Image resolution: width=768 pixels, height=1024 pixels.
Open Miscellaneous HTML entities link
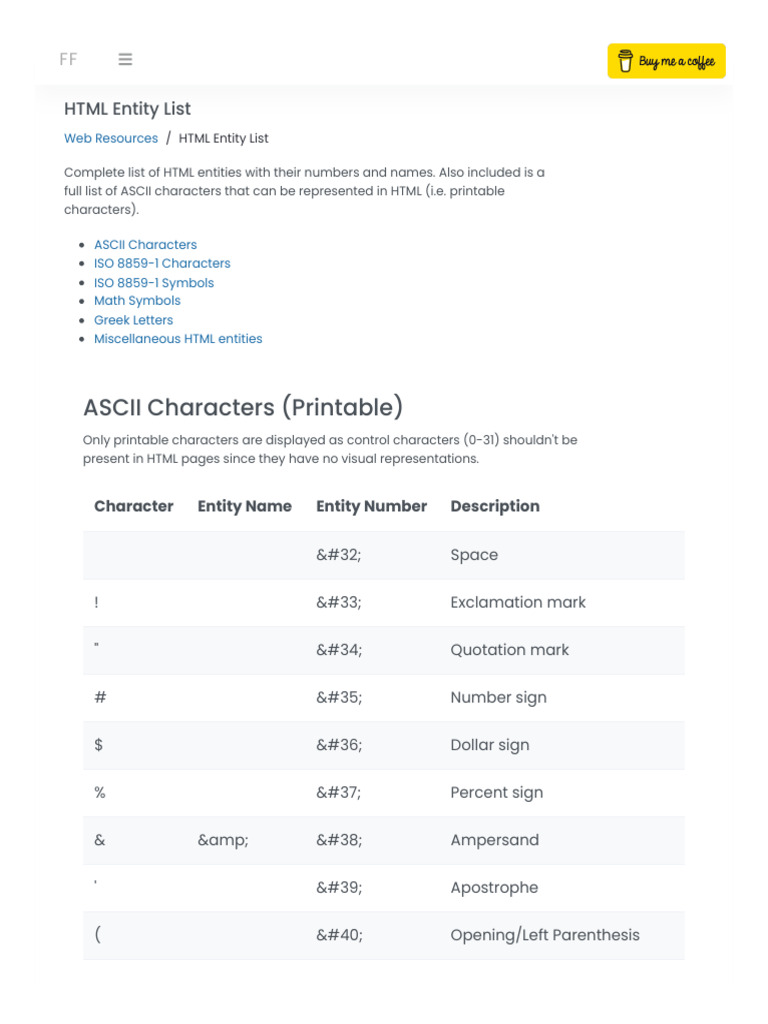pos(178,338)
